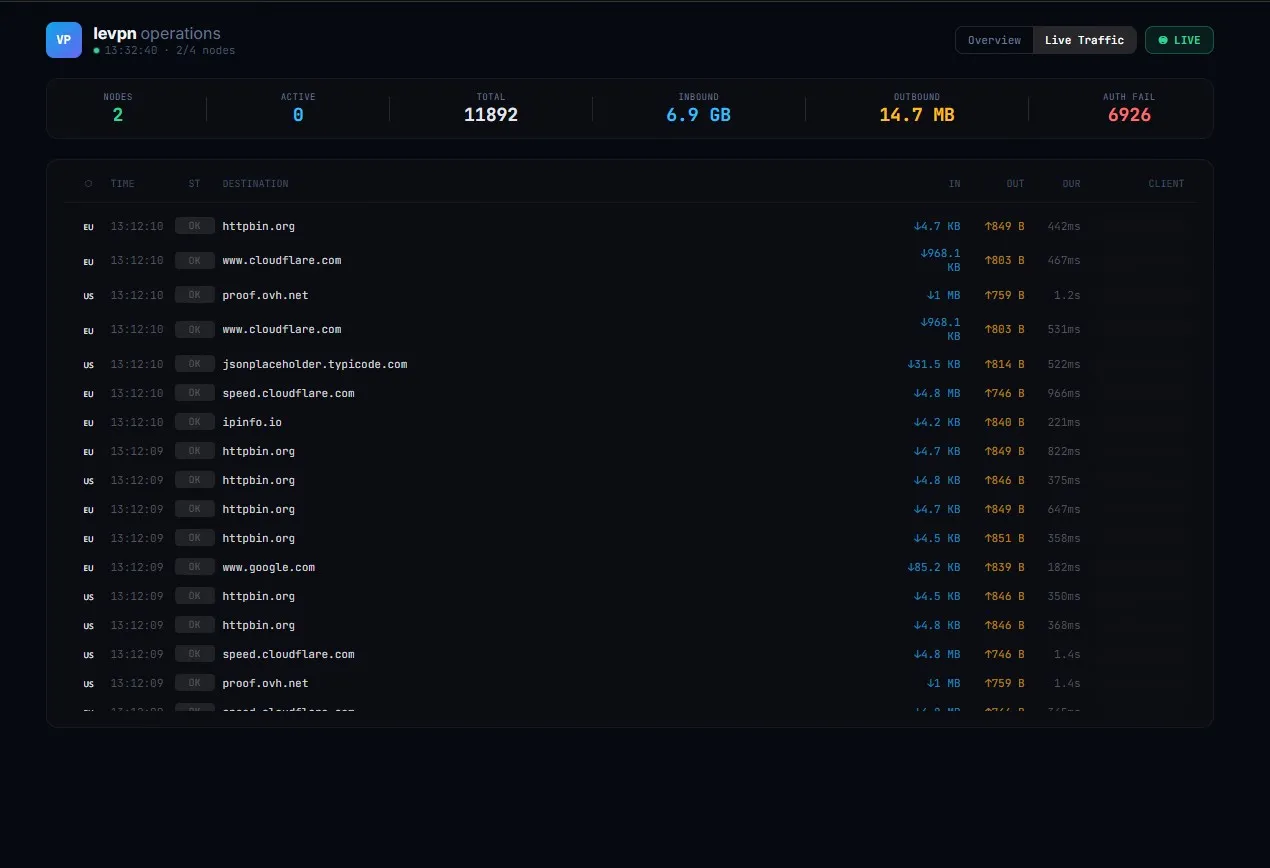The width and height of the screenshot is (1270, 868).
Task: Click the US region badge in 522ms row
Action: tap(88, 365)
